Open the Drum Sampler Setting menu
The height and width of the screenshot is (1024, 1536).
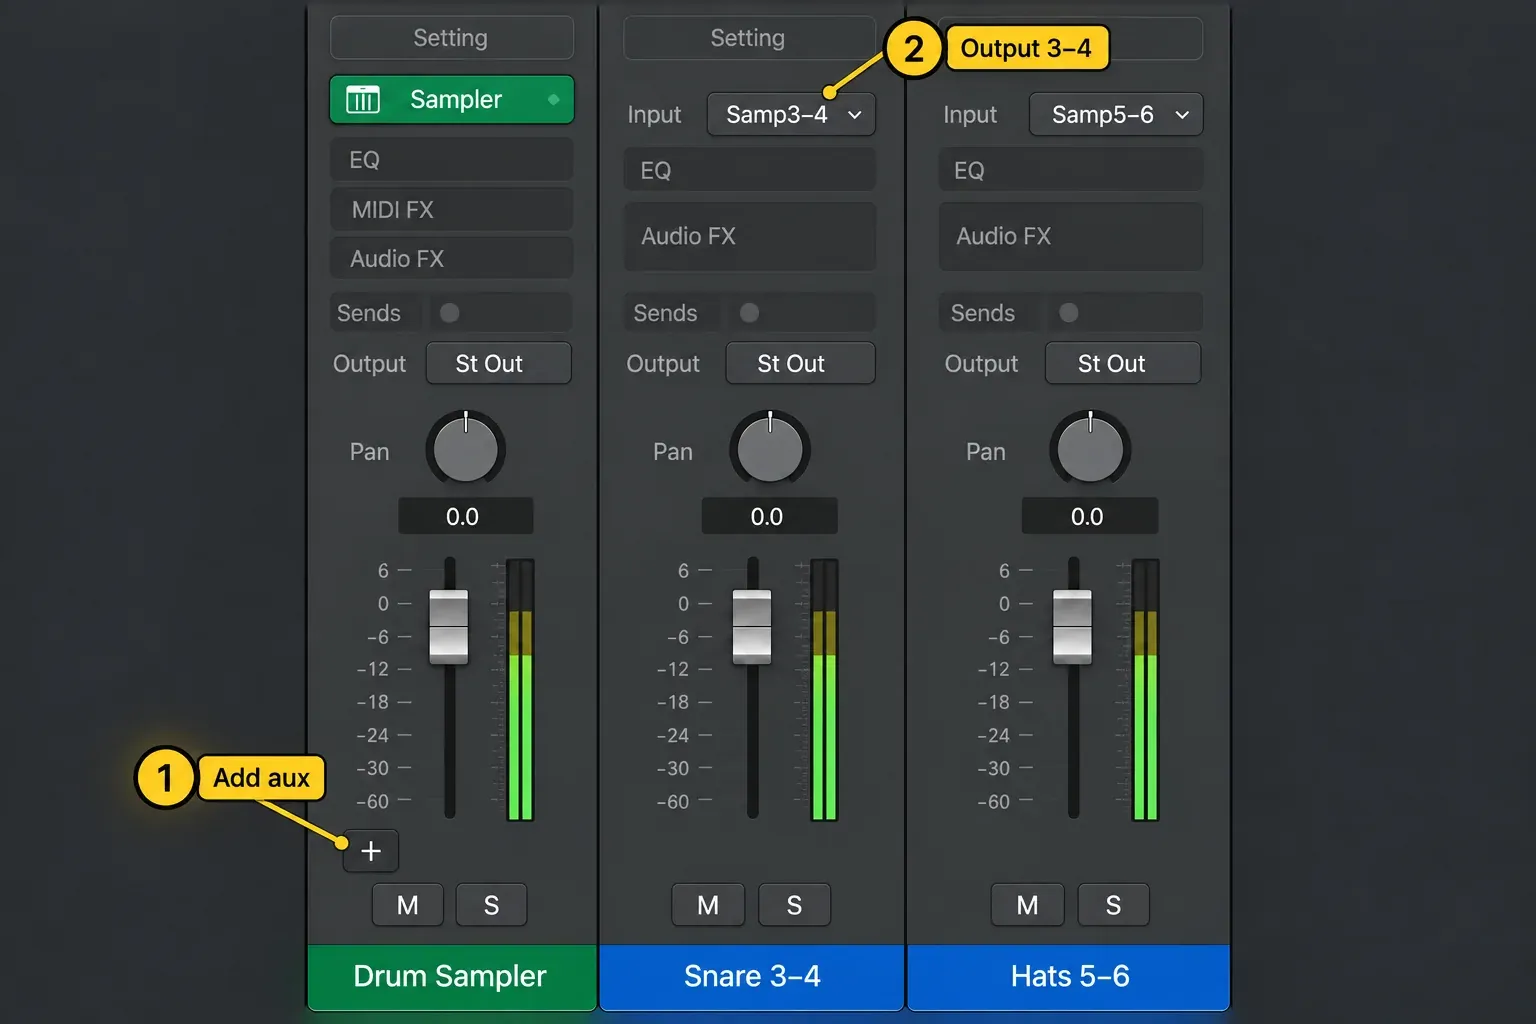452,38
